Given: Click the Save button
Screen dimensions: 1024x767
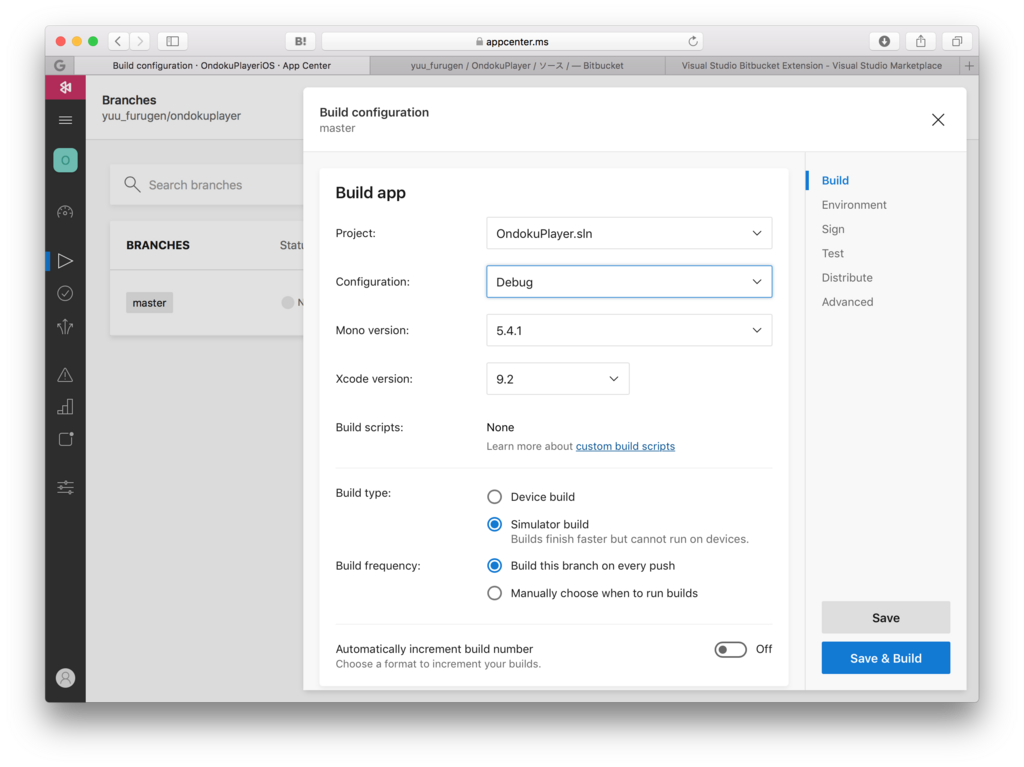Looking at the screenshot, I should coord(886,617).
